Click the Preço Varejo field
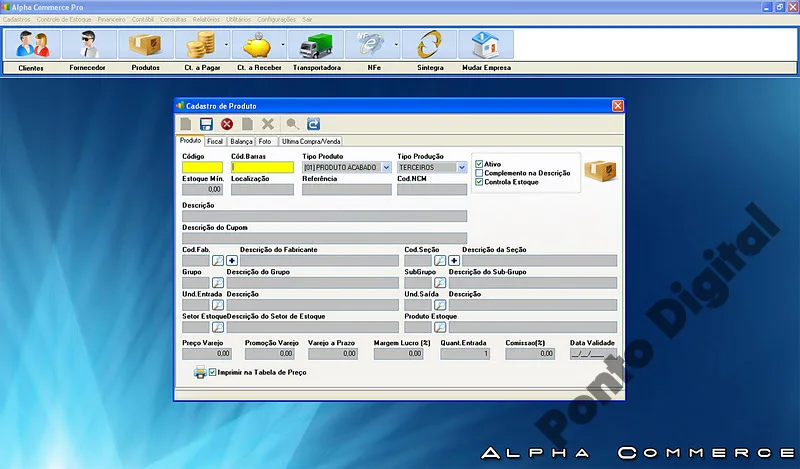 coord(207,354)
